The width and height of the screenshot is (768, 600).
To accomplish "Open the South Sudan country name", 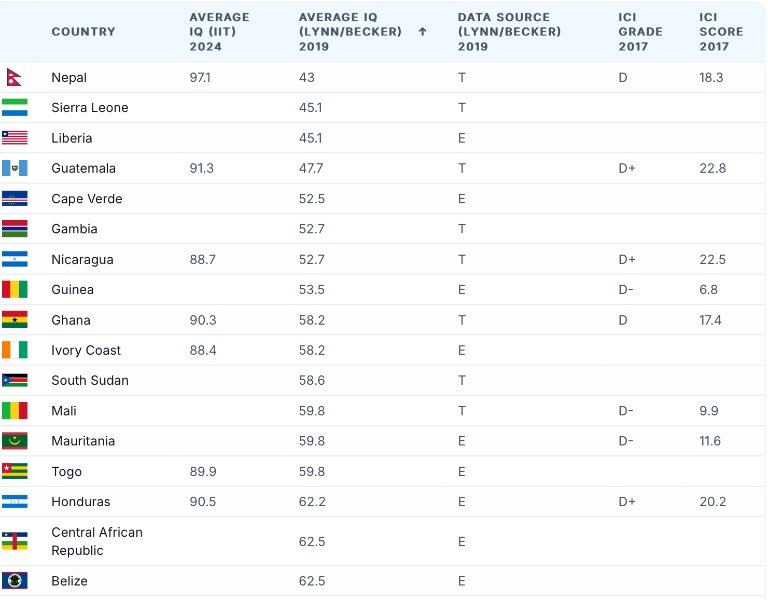I will [90, 380].
